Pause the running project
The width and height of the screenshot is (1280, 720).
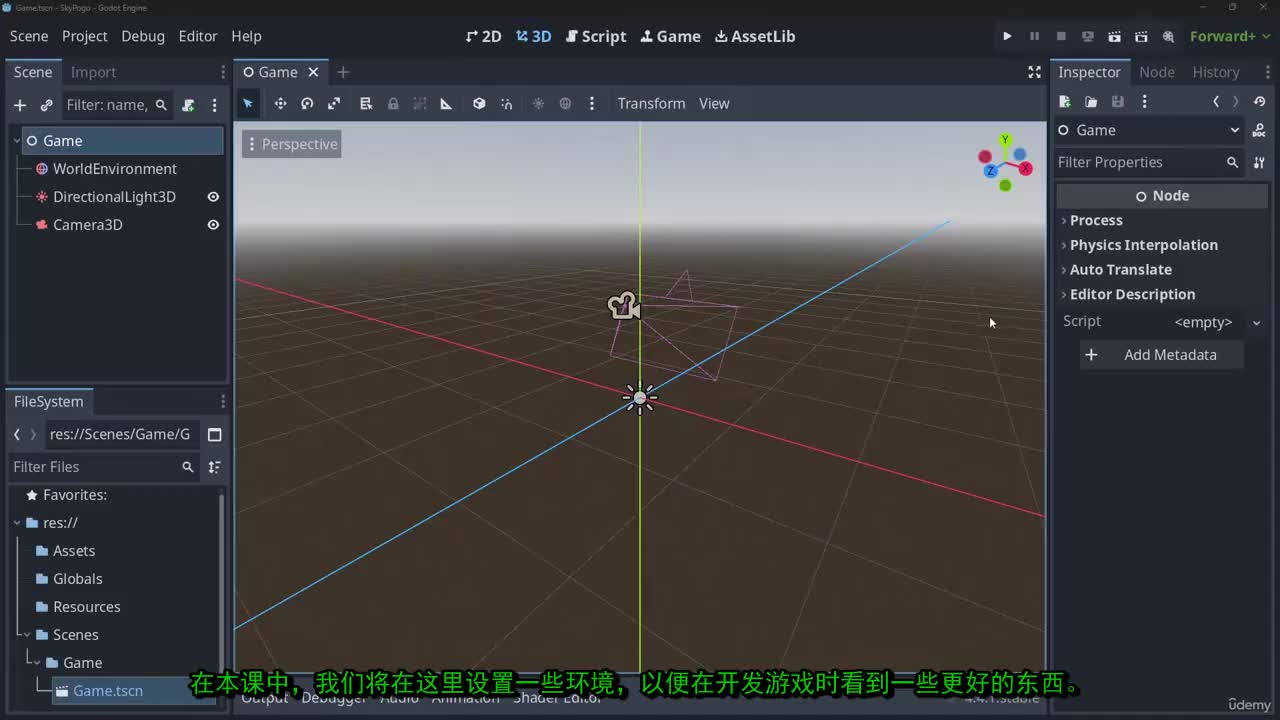point(1034,36)
